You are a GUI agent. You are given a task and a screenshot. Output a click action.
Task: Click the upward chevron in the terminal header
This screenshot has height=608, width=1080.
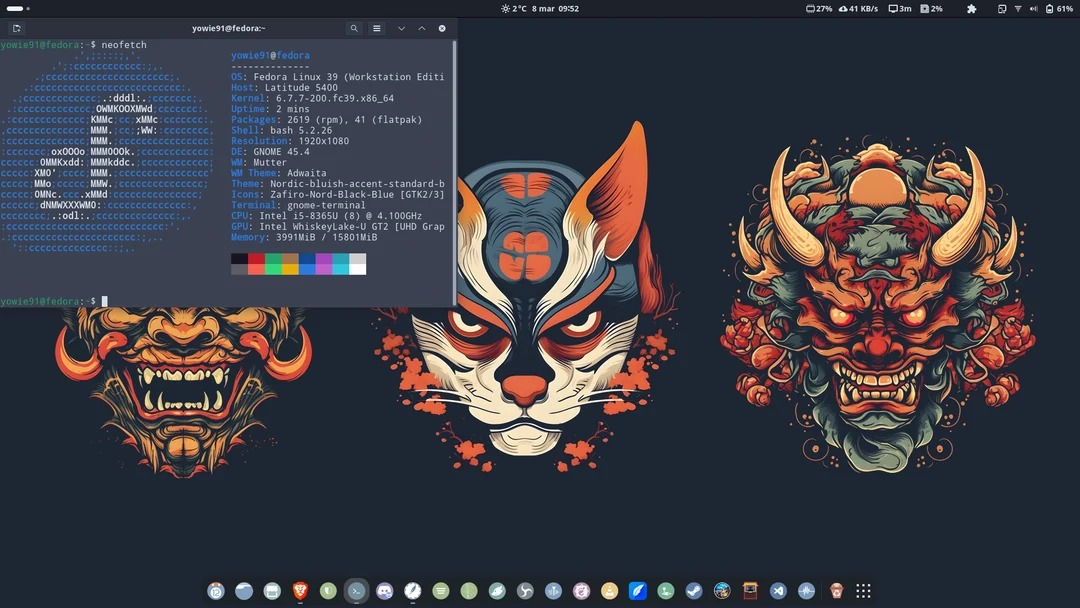[x=421, y=28]
